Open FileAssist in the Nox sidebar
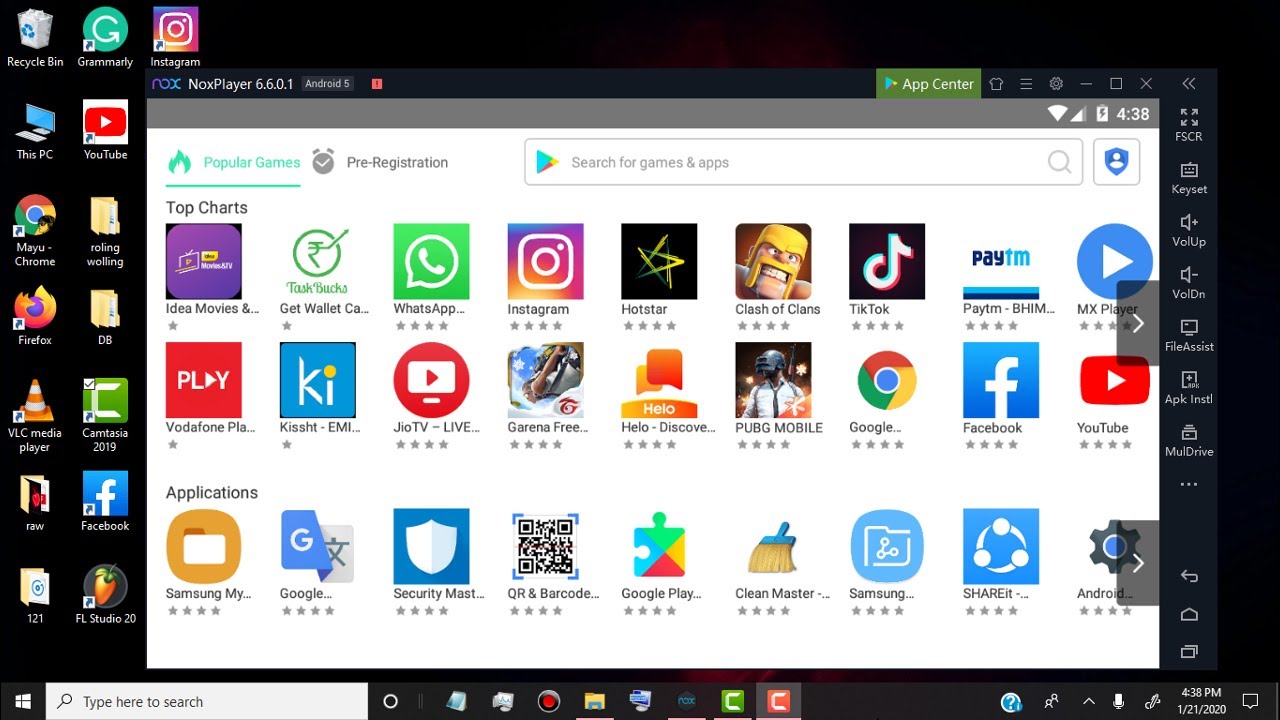 [x=1189, y=335]
